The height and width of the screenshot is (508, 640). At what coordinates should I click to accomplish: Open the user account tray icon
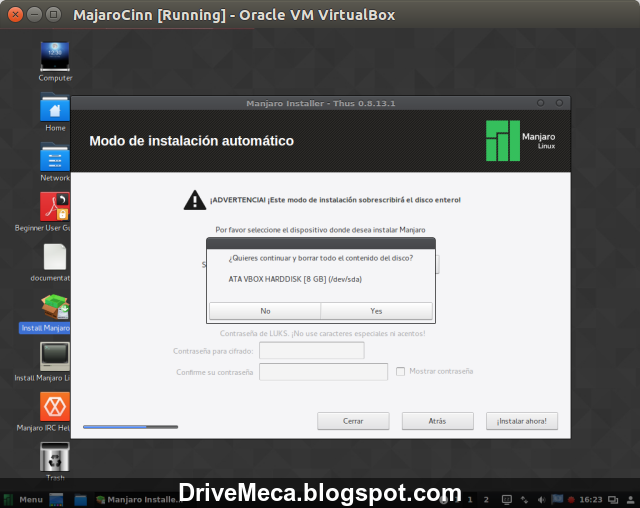(x=631, y=499)
